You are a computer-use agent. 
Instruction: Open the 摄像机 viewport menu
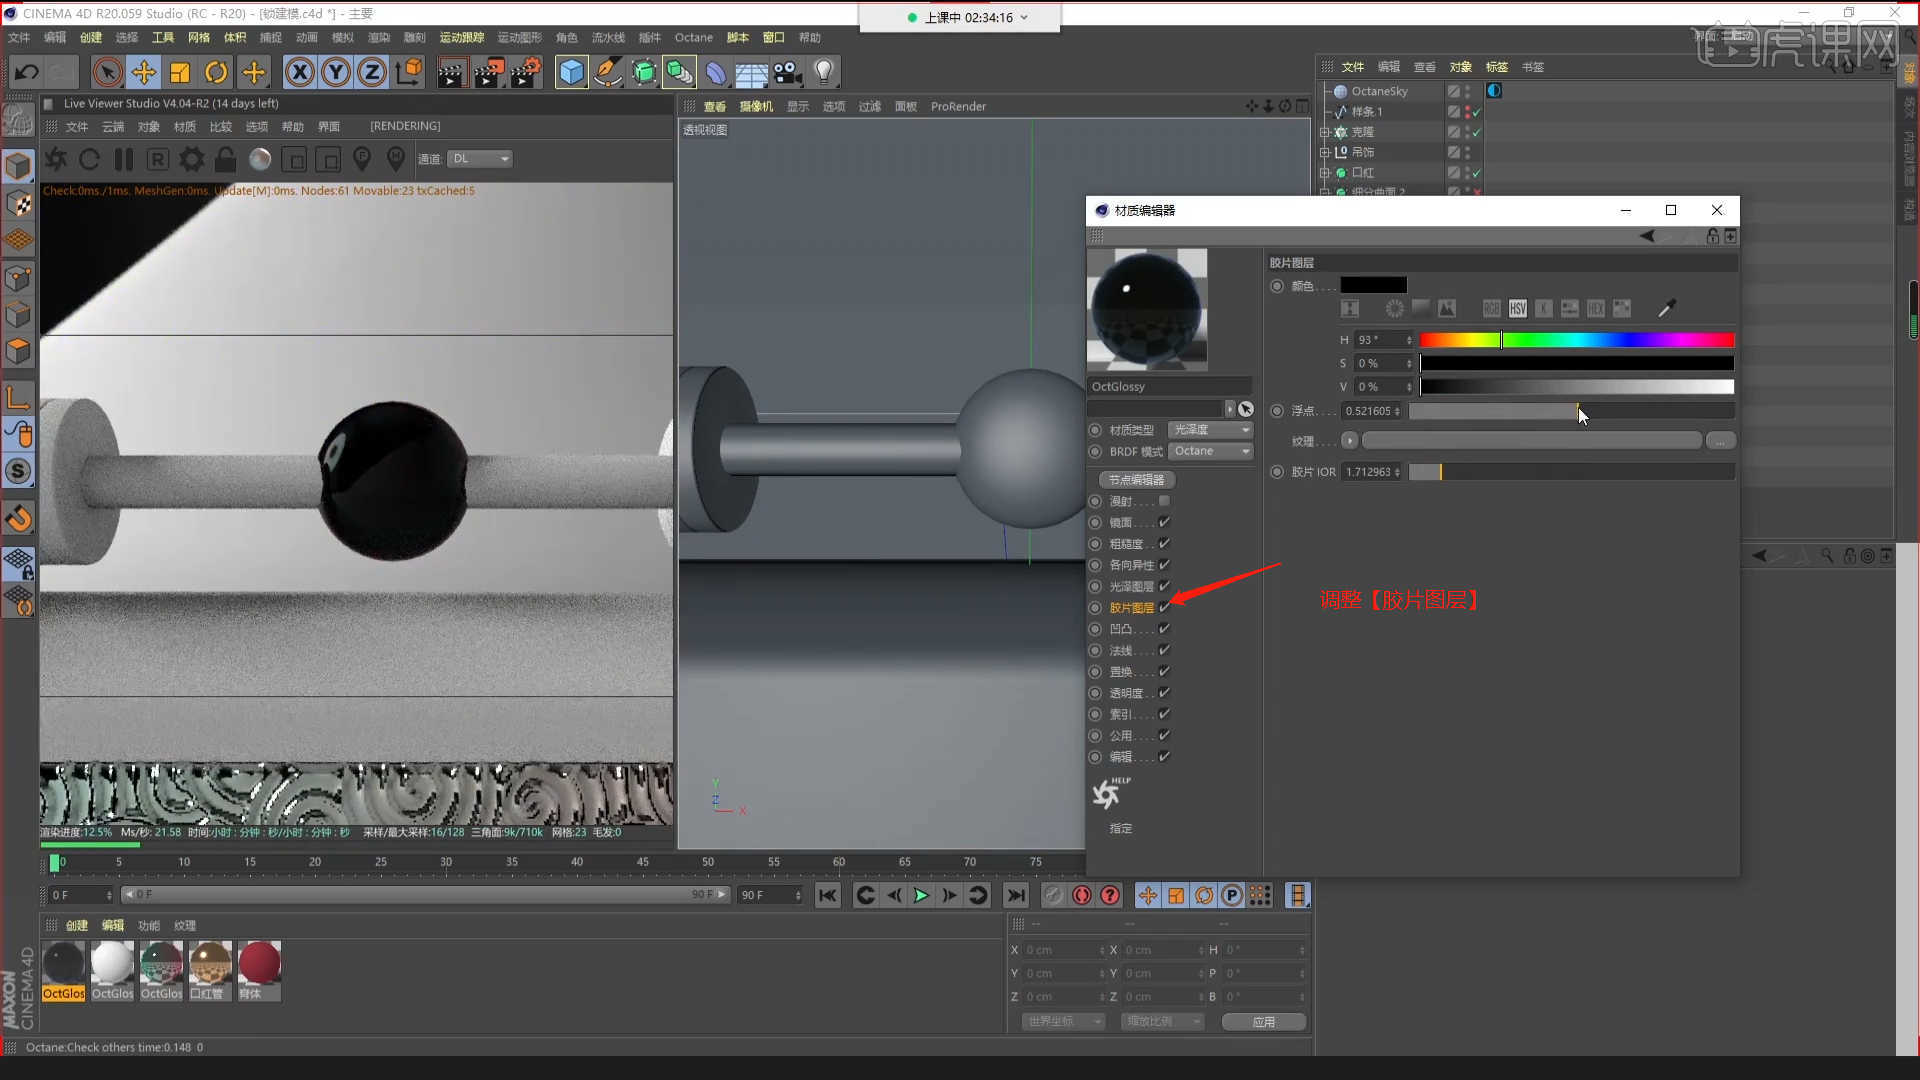coord(756,107)
